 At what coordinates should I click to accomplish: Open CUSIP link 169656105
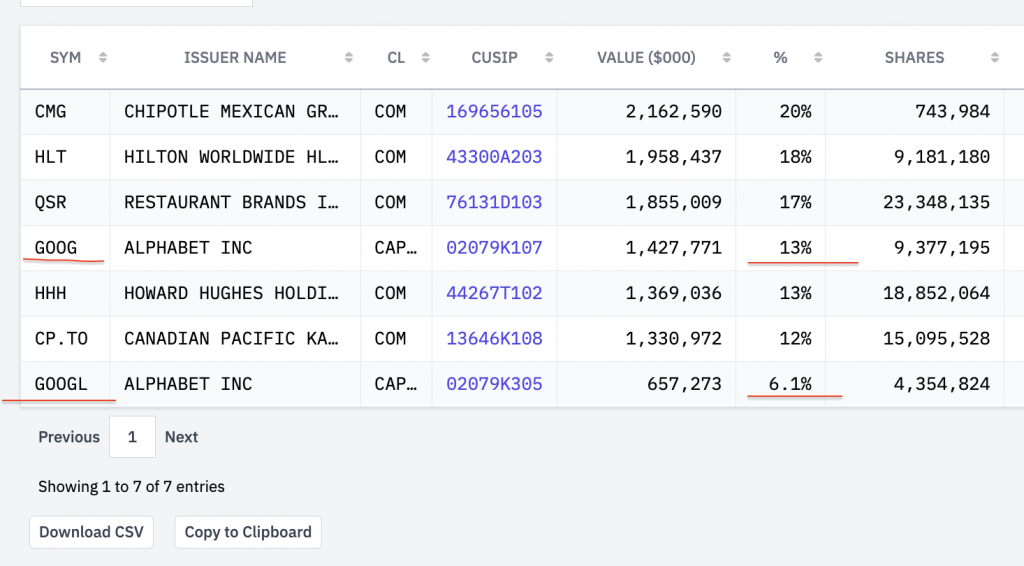(x=494, y=112)
